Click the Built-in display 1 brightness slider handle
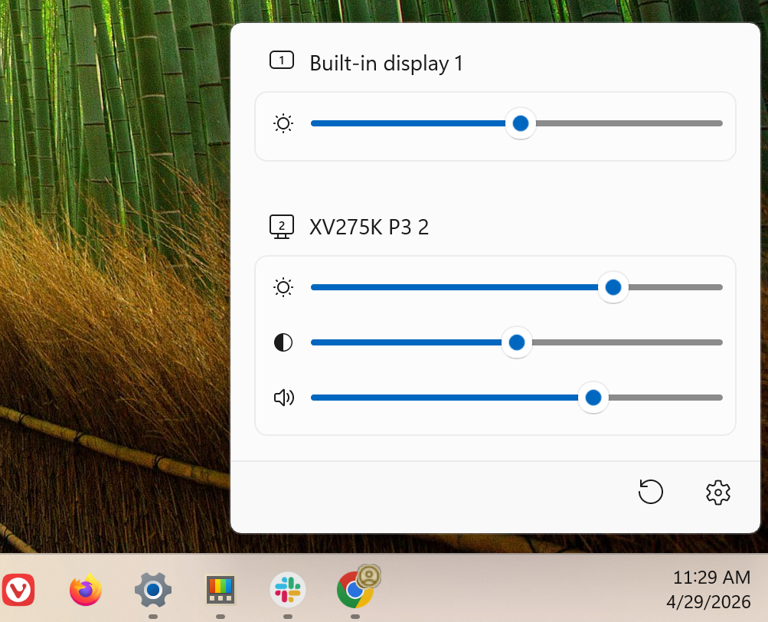Viewport: 768px width, 622px height. [x=520, y=124]
